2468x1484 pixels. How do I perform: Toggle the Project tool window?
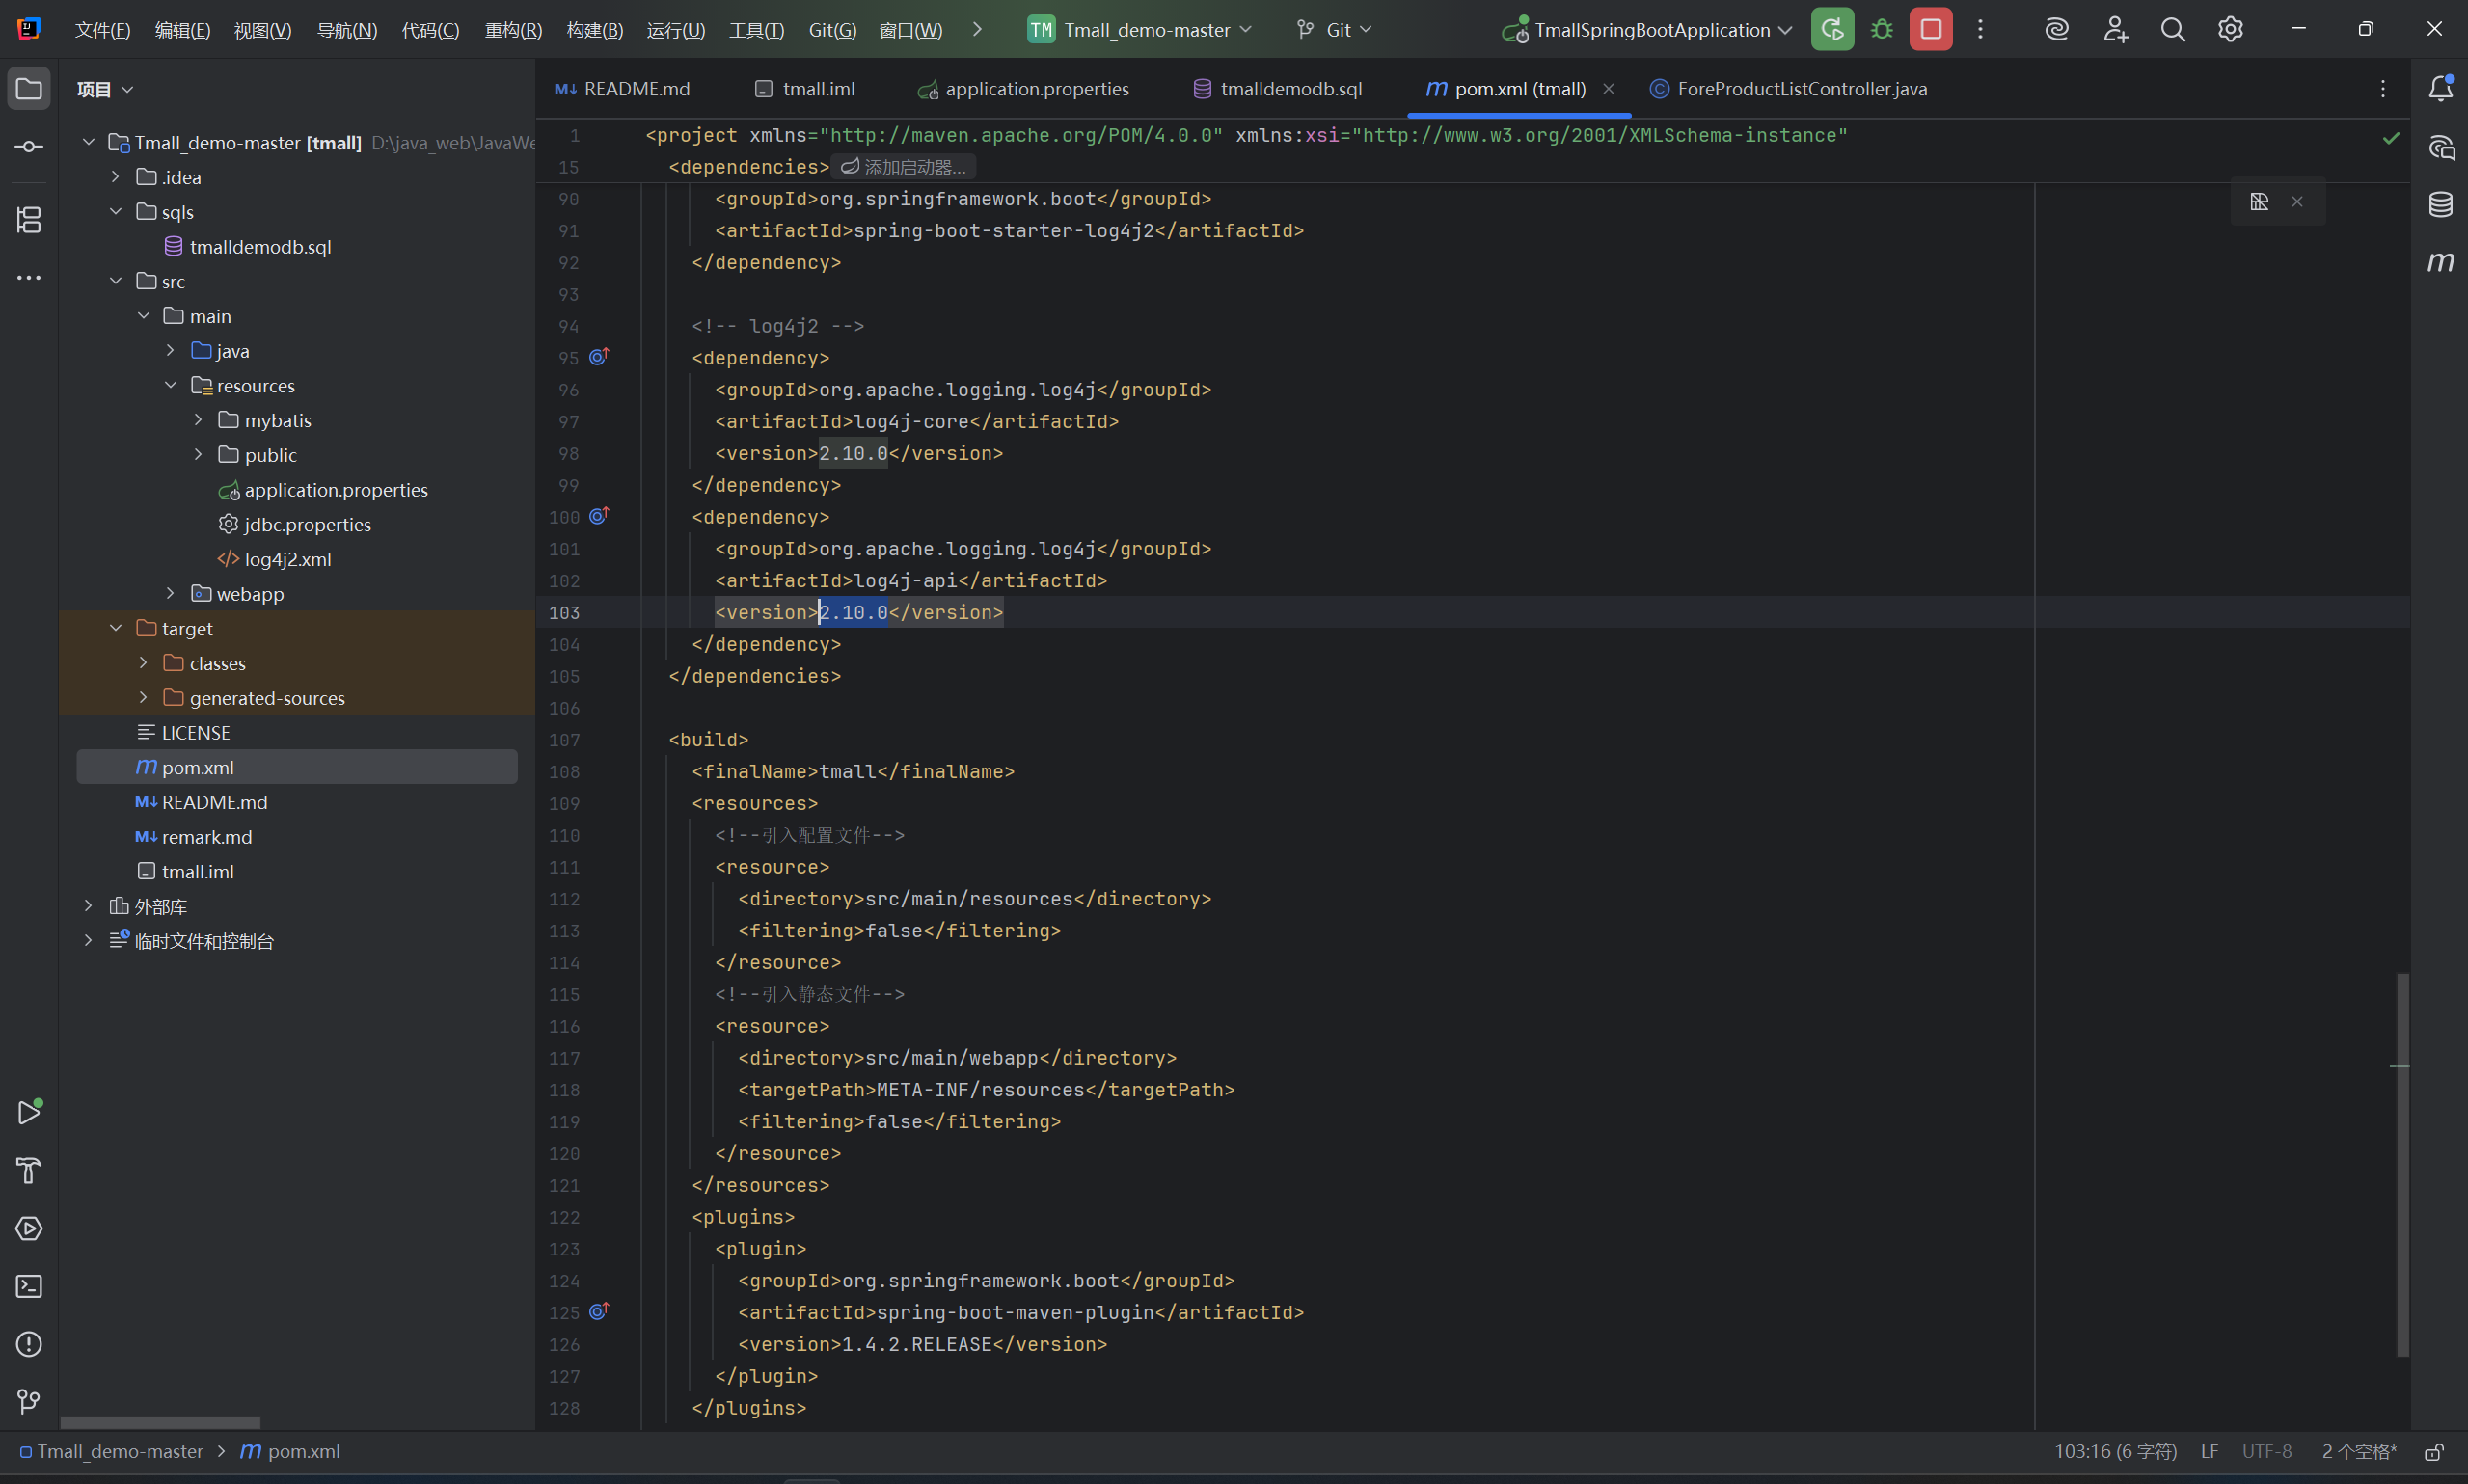(x=29, y=88)
